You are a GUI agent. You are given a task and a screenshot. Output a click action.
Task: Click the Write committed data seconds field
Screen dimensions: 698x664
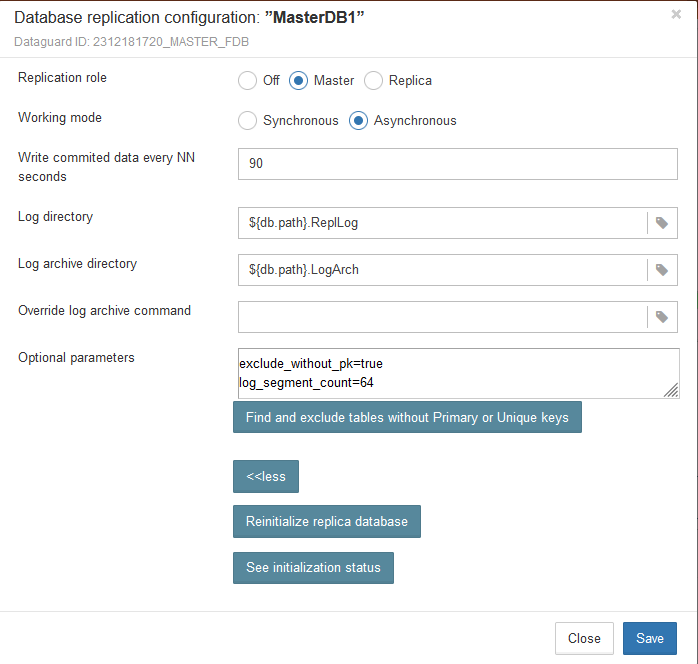pos(457,164)
